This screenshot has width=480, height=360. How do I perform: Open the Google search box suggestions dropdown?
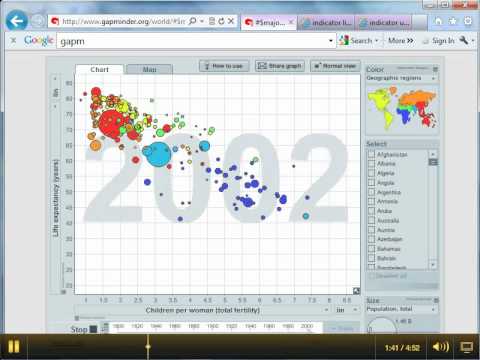click(331, 41)
